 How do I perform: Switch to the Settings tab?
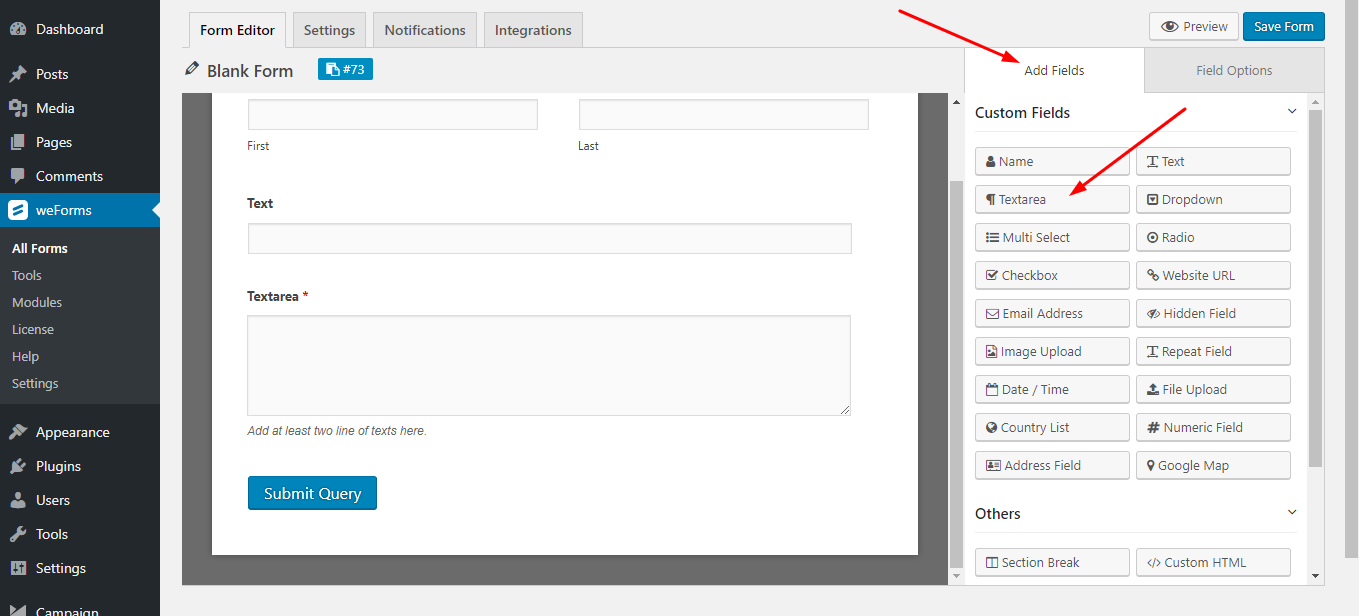(329, 29)
